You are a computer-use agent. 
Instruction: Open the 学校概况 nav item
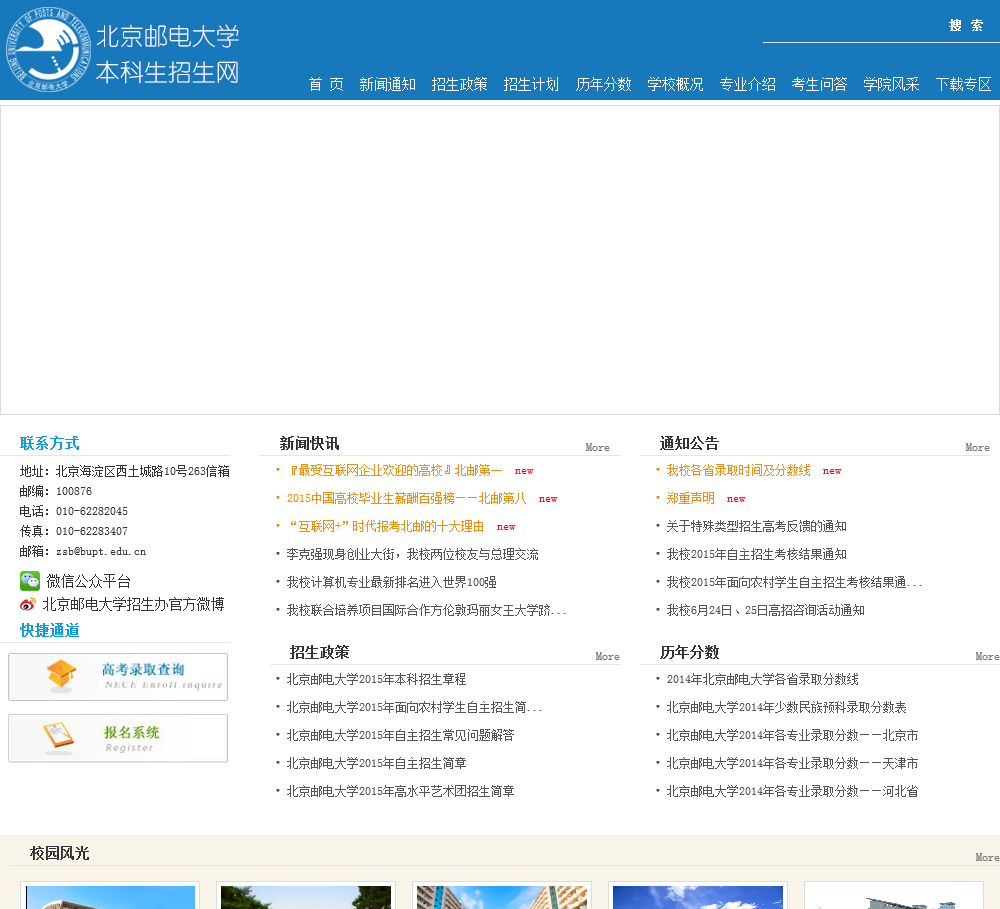pyautogui.click(x=675, y=84)
